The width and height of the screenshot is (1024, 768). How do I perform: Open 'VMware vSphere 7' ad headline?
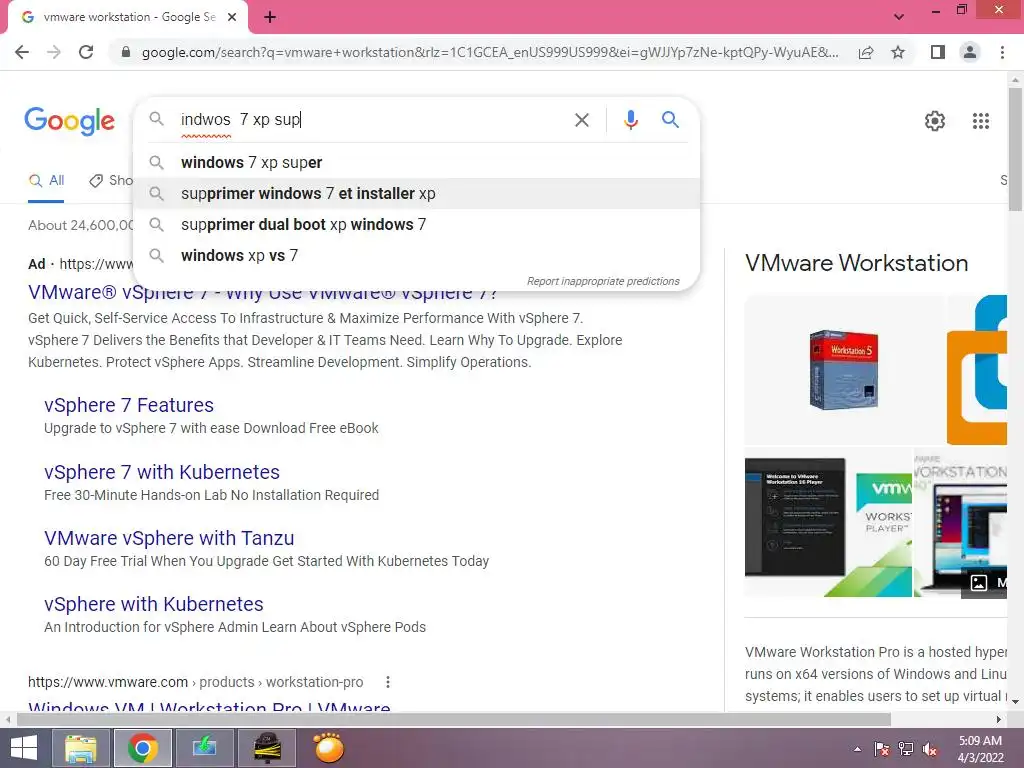(x=263, y=293)
